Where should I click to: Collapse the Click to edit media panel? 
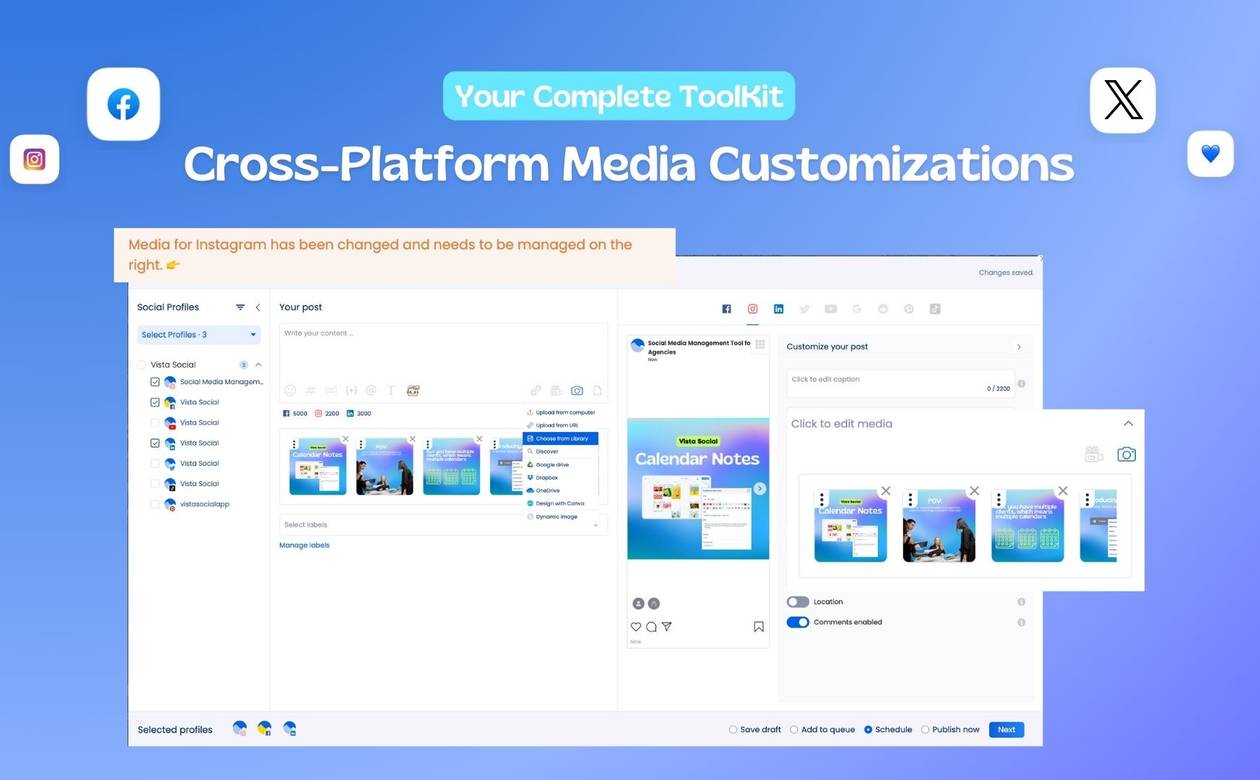point(1128,424)
